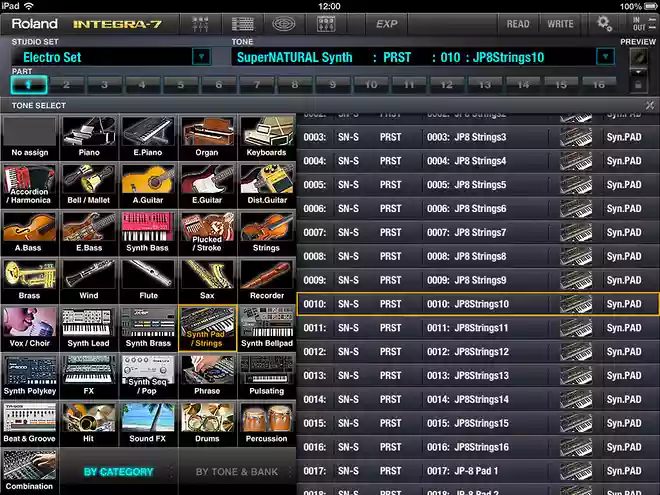660x495 pixels.
Task: Open the Recorder category
Action: (x=266, y=280)
